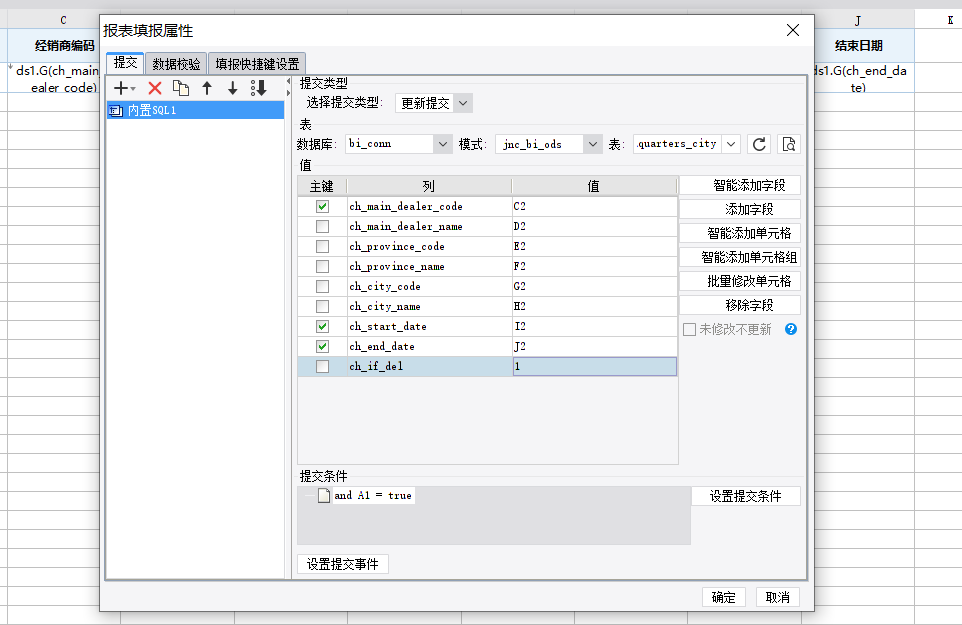Screen dimensions: 962x625
Task: Click the 智能添加字段 button
Action: tap(739, 185)
